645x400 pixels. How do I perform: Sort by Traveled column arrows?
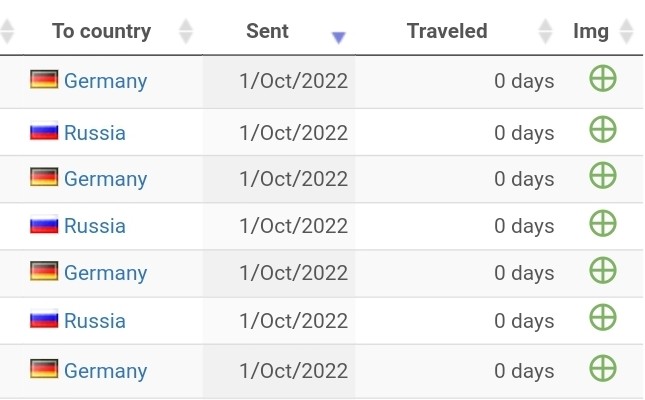click(x=545, y=31)
